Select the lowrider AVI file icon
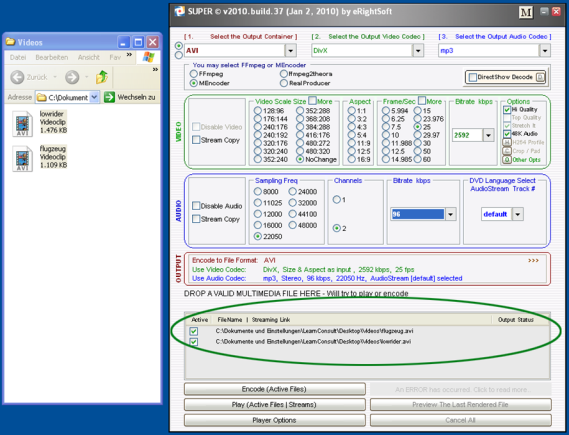The image size is (569, 435). click(22, 124)
